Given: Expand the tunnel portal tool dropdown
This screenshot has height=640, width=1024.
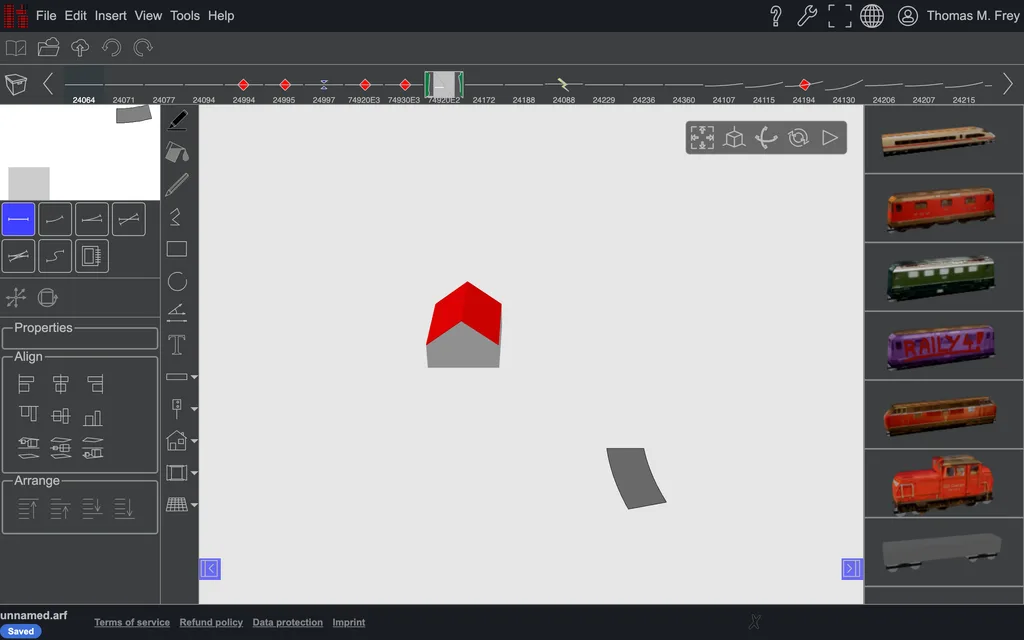Looking at the screenshot, I should click(194, 473).
